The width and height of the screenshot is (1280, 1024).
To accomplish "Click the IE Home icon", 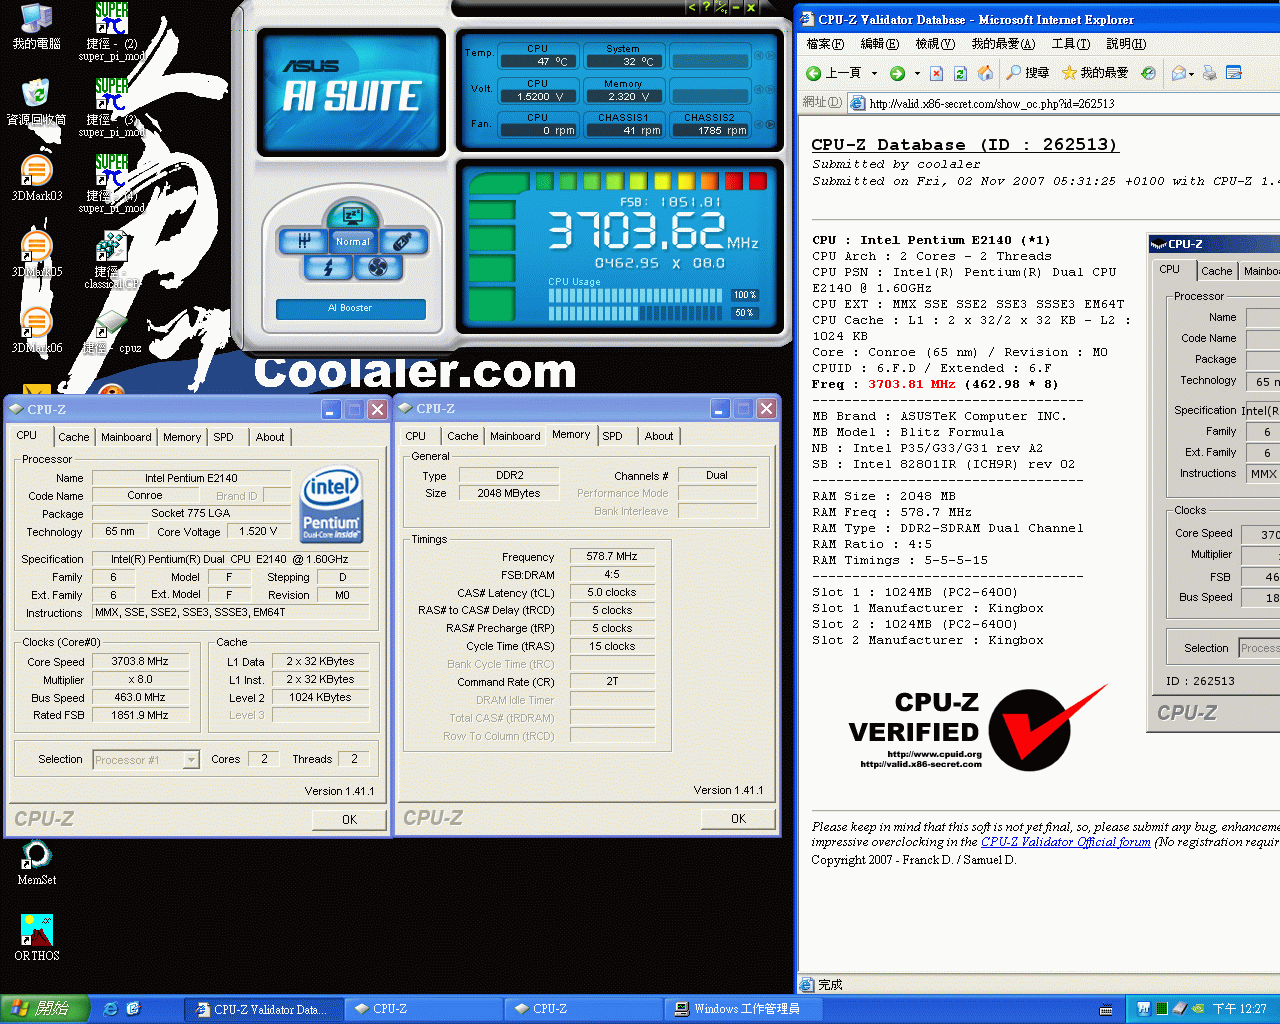I will (x=985, y=73).
